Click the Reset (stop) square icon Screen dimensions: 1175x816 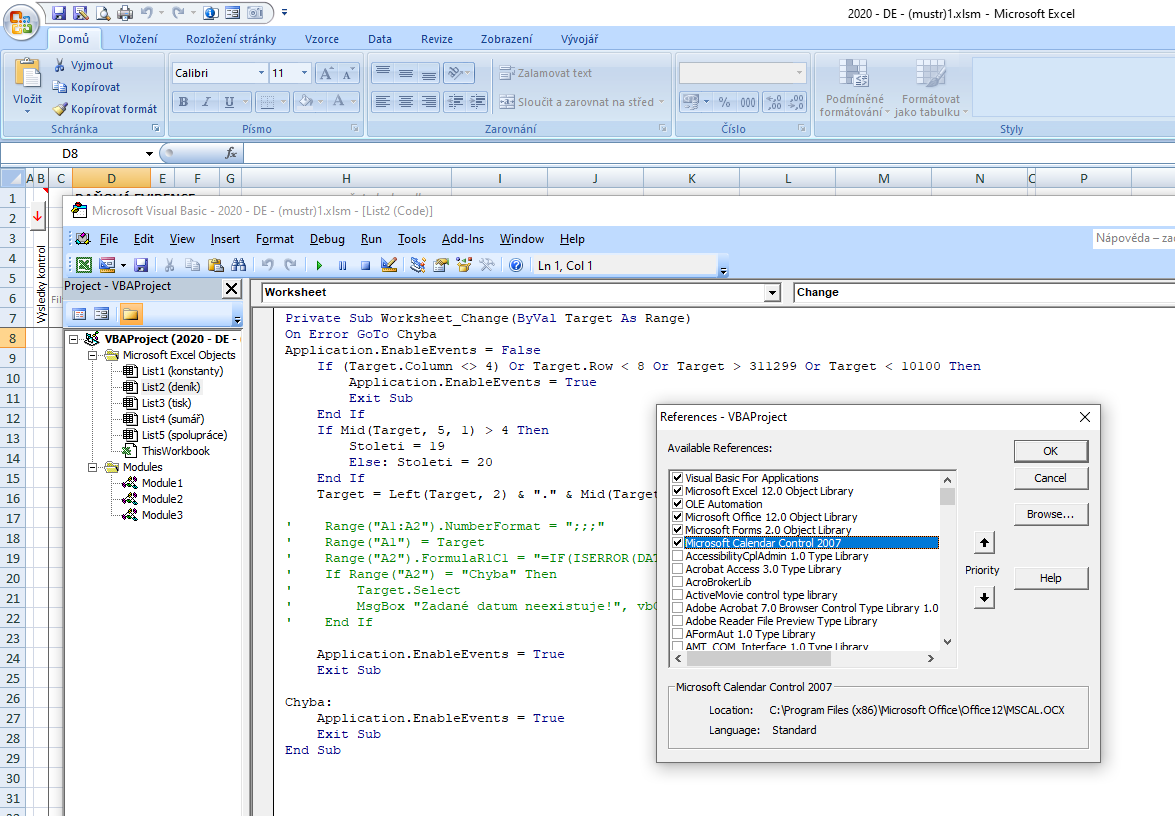[x=365, y=265]
